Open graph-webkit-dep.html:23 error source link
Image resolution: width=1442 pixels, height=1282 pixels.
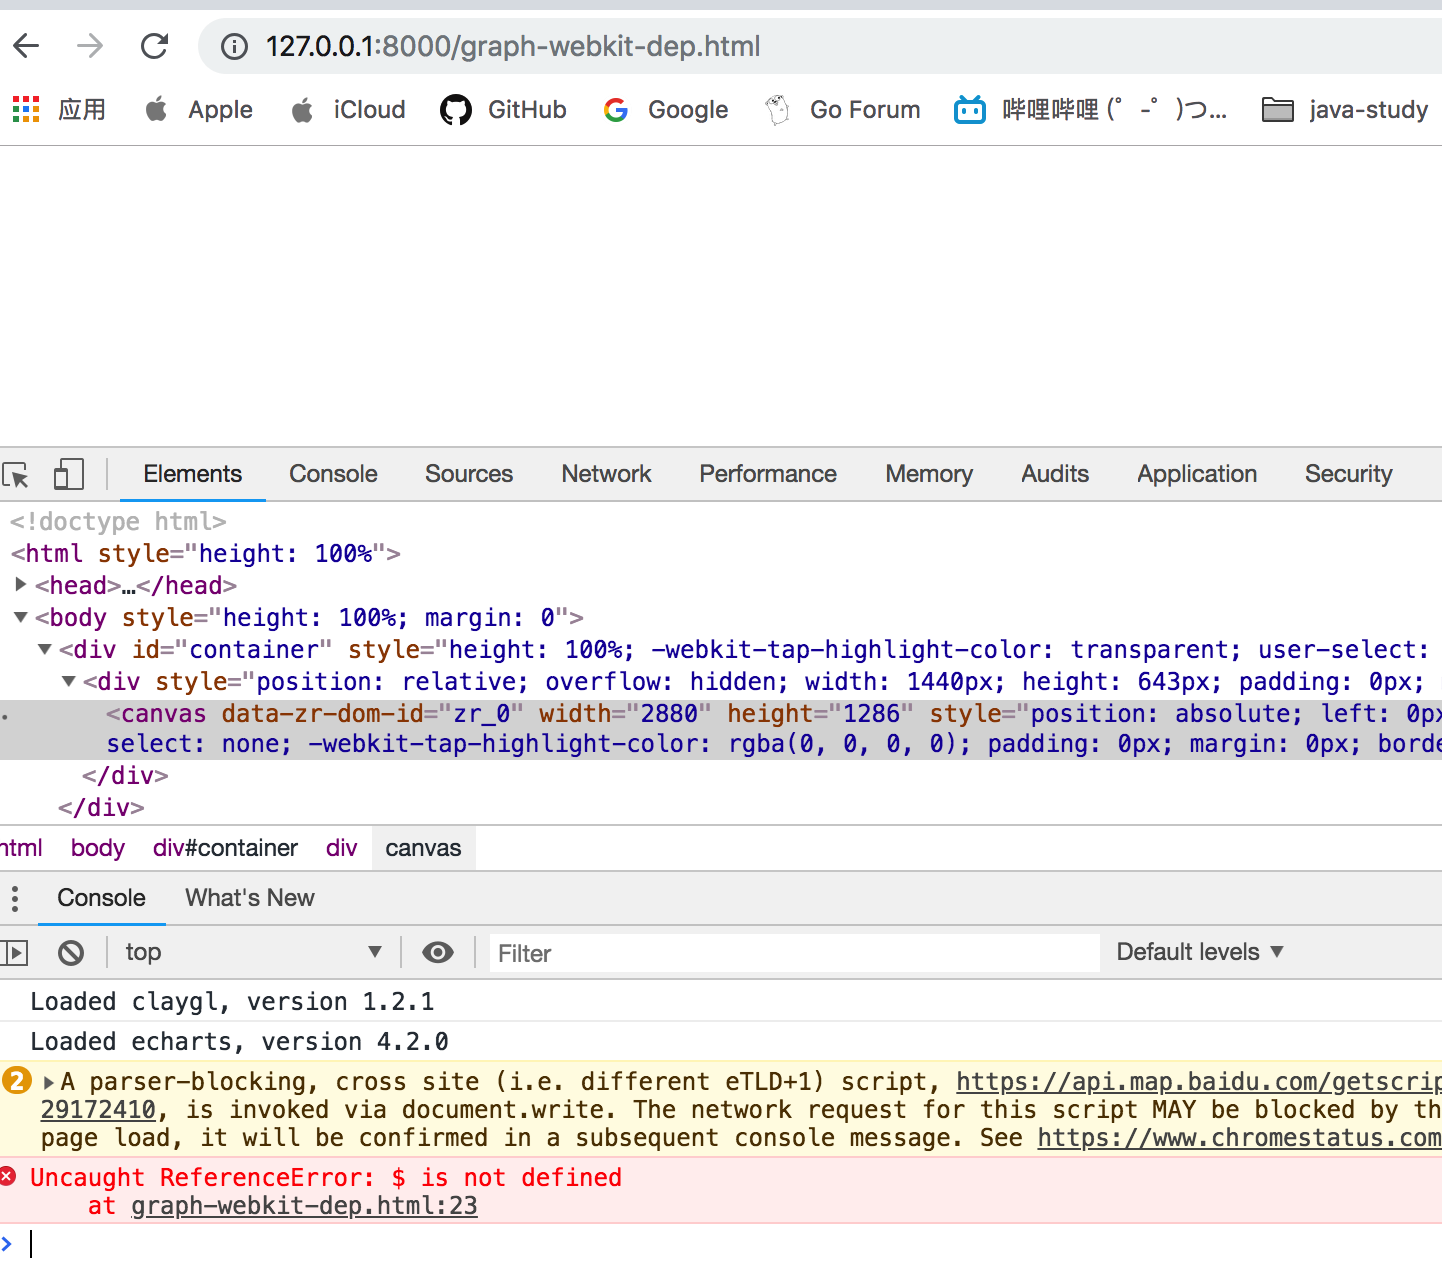point(303,1205)
